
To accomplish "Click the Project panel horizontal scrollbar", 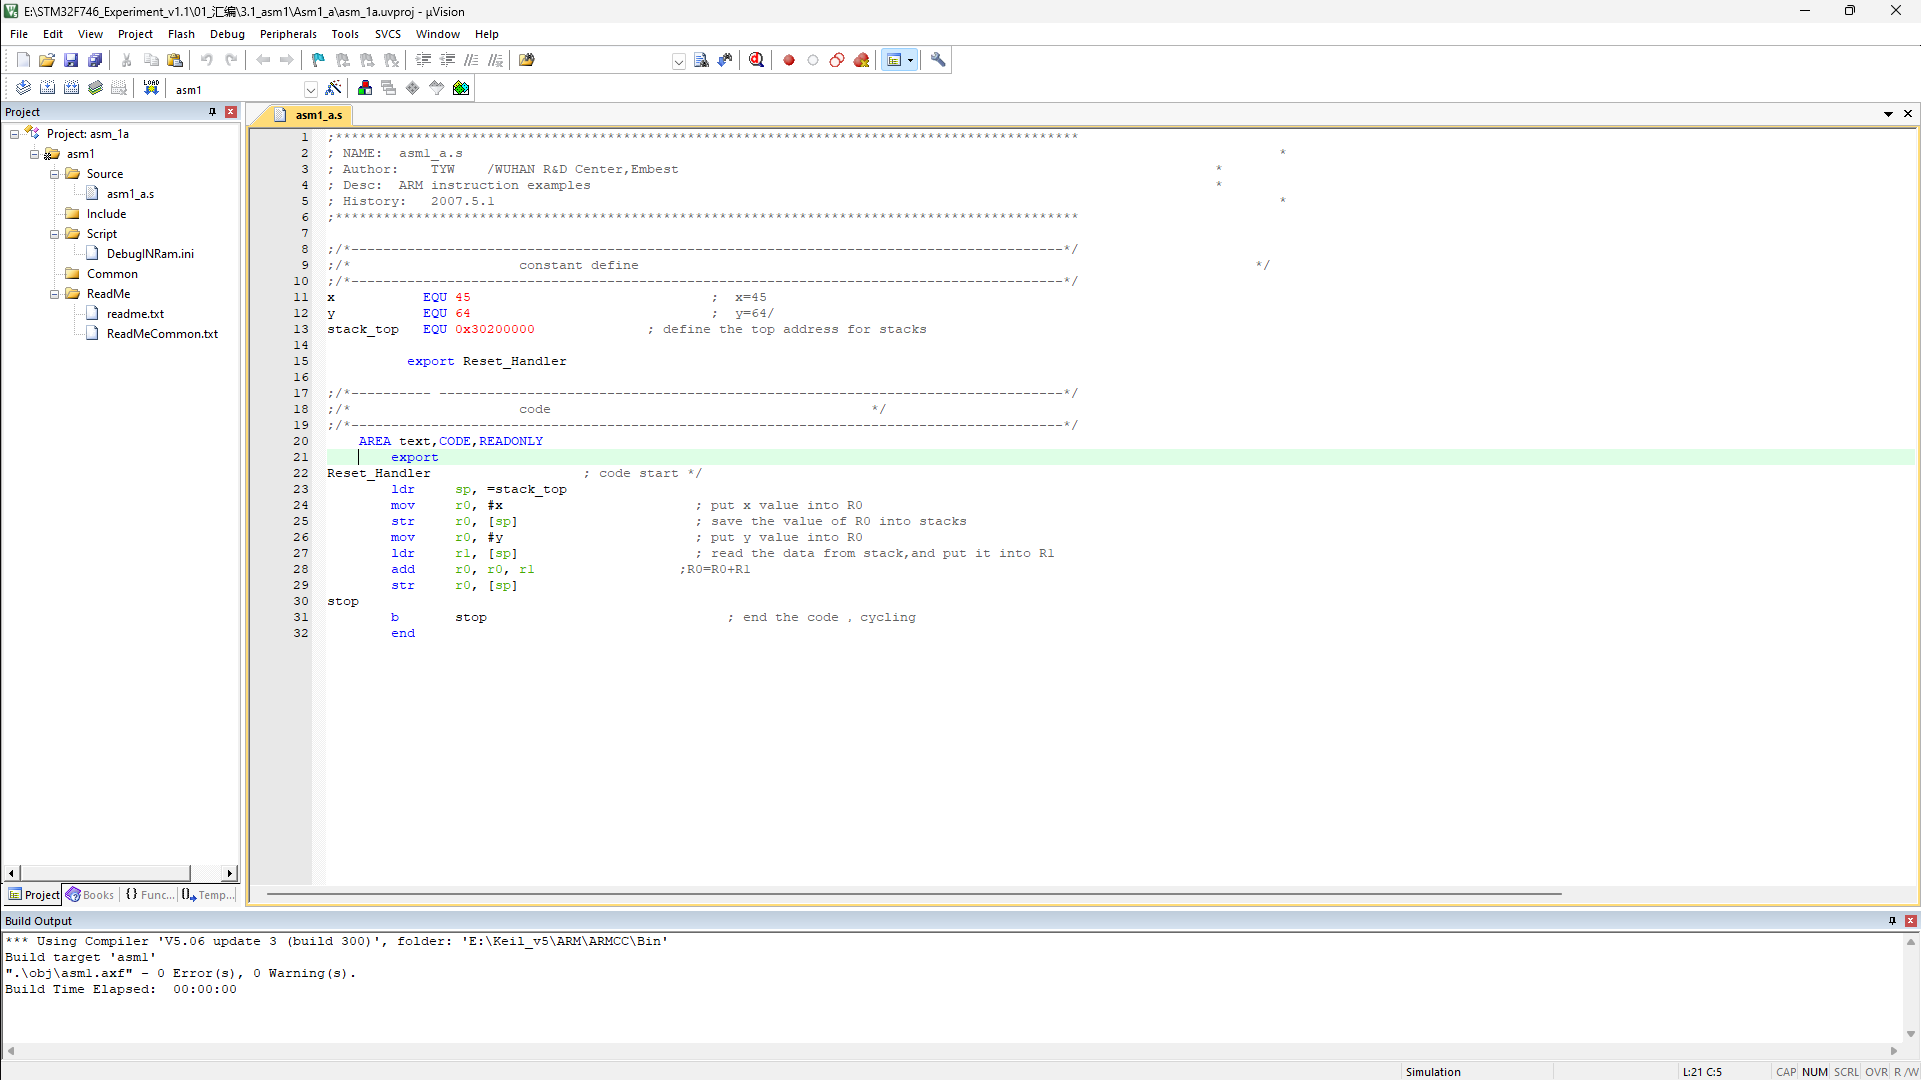I will [x=105, y=873].
